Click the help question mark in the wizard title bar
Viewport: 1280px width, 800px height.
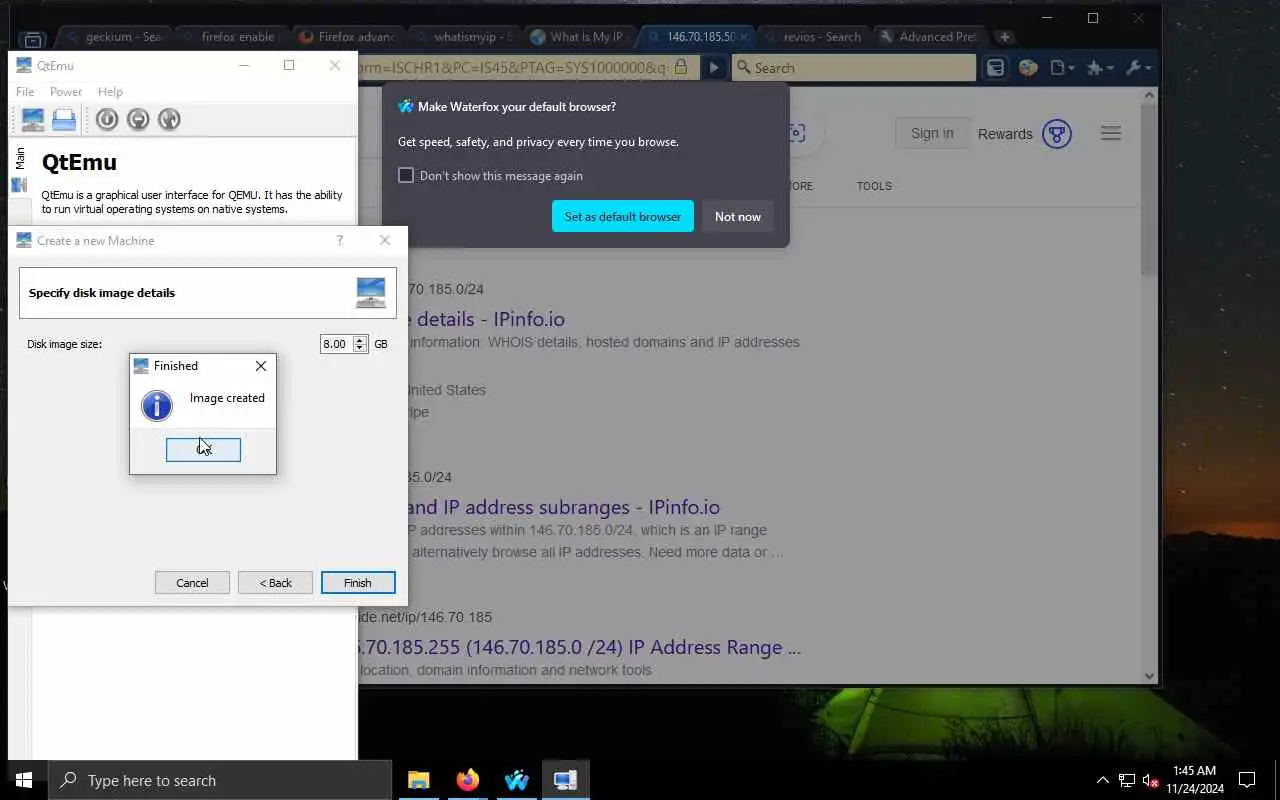[340, 241]
